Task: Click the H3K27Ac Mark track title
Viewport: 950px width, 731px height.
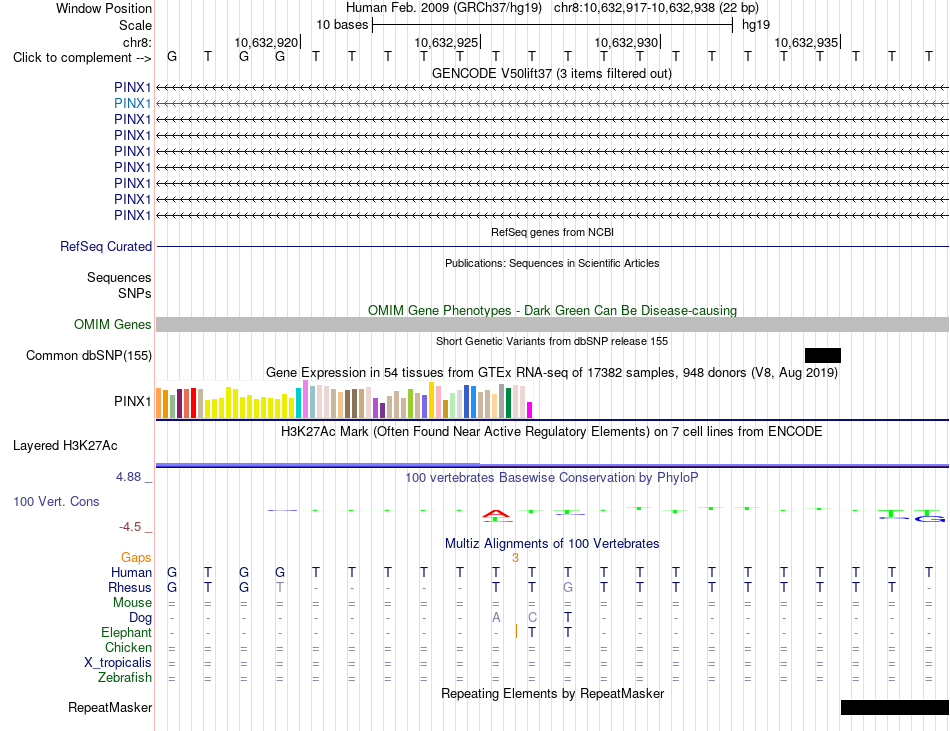Action: click(552, 431)
